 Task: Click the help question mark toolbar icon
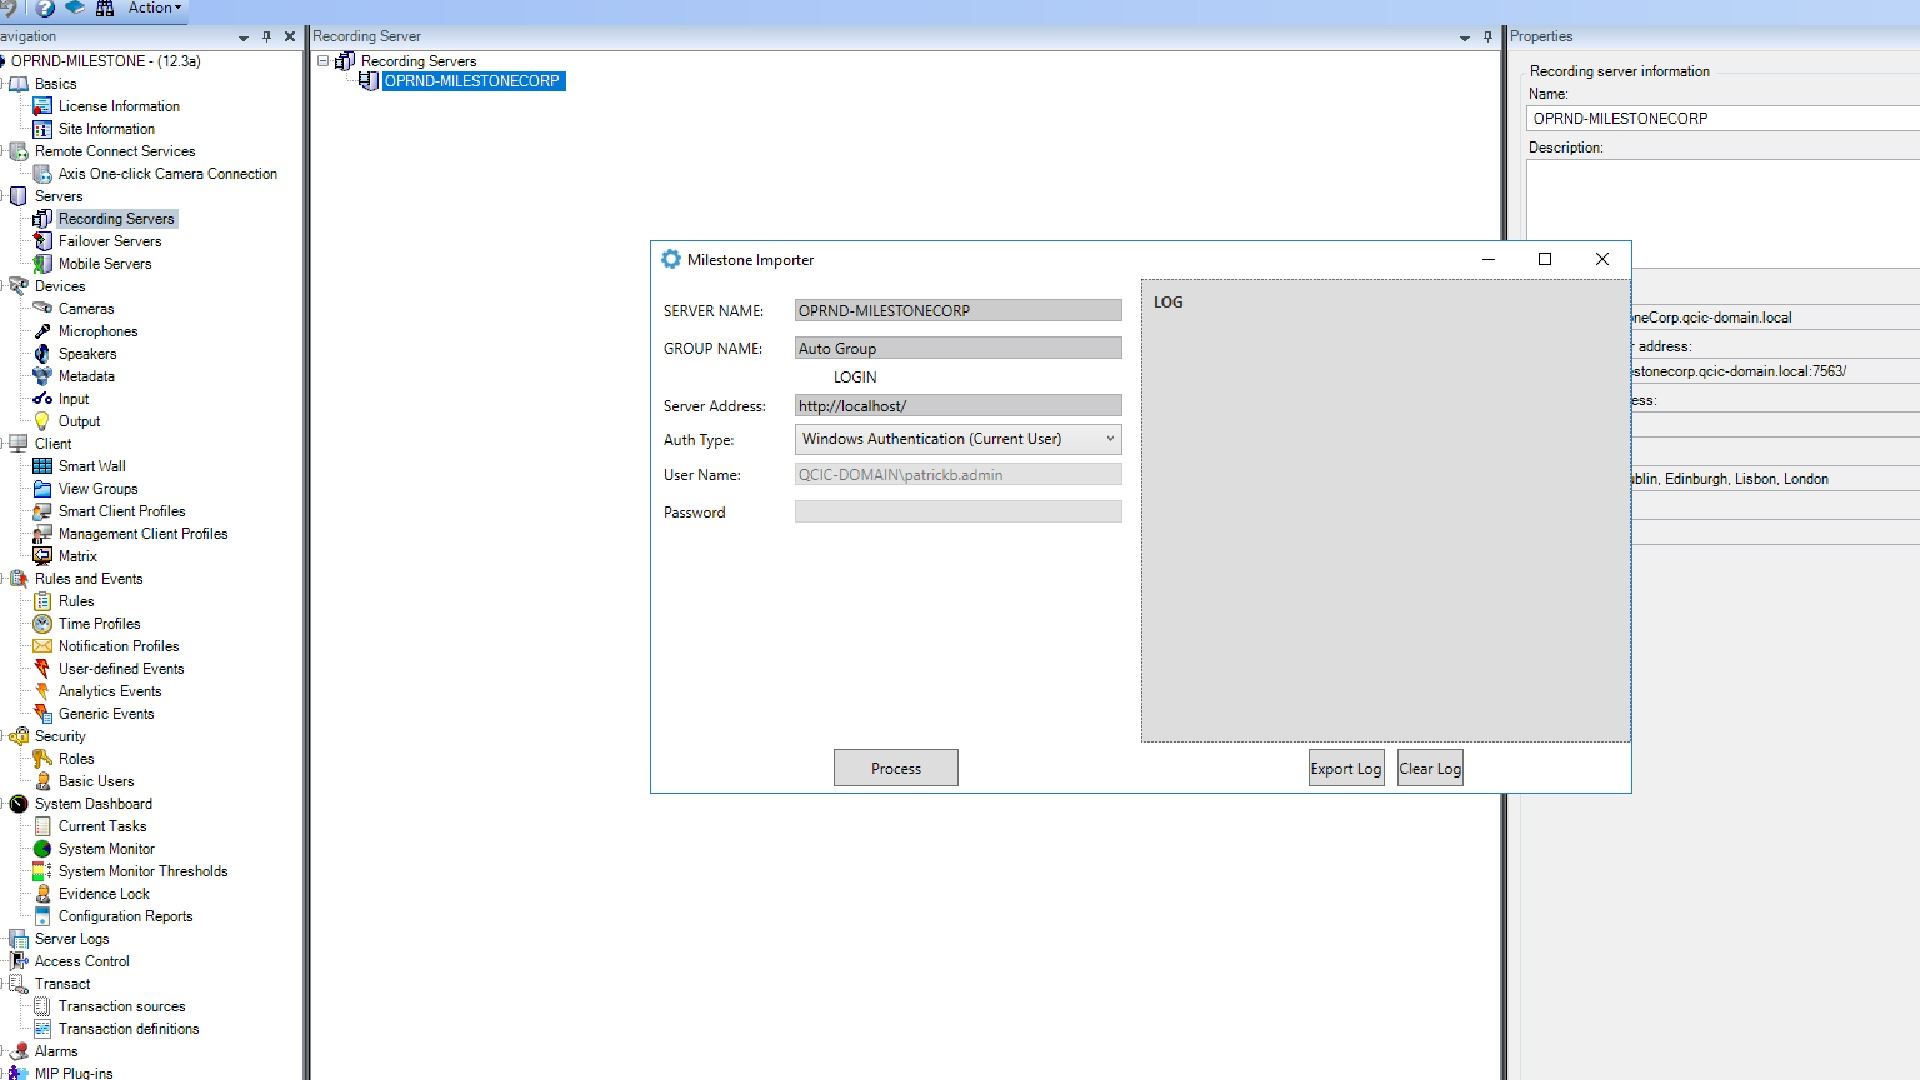pyautogui.click(x=44, y=8)
